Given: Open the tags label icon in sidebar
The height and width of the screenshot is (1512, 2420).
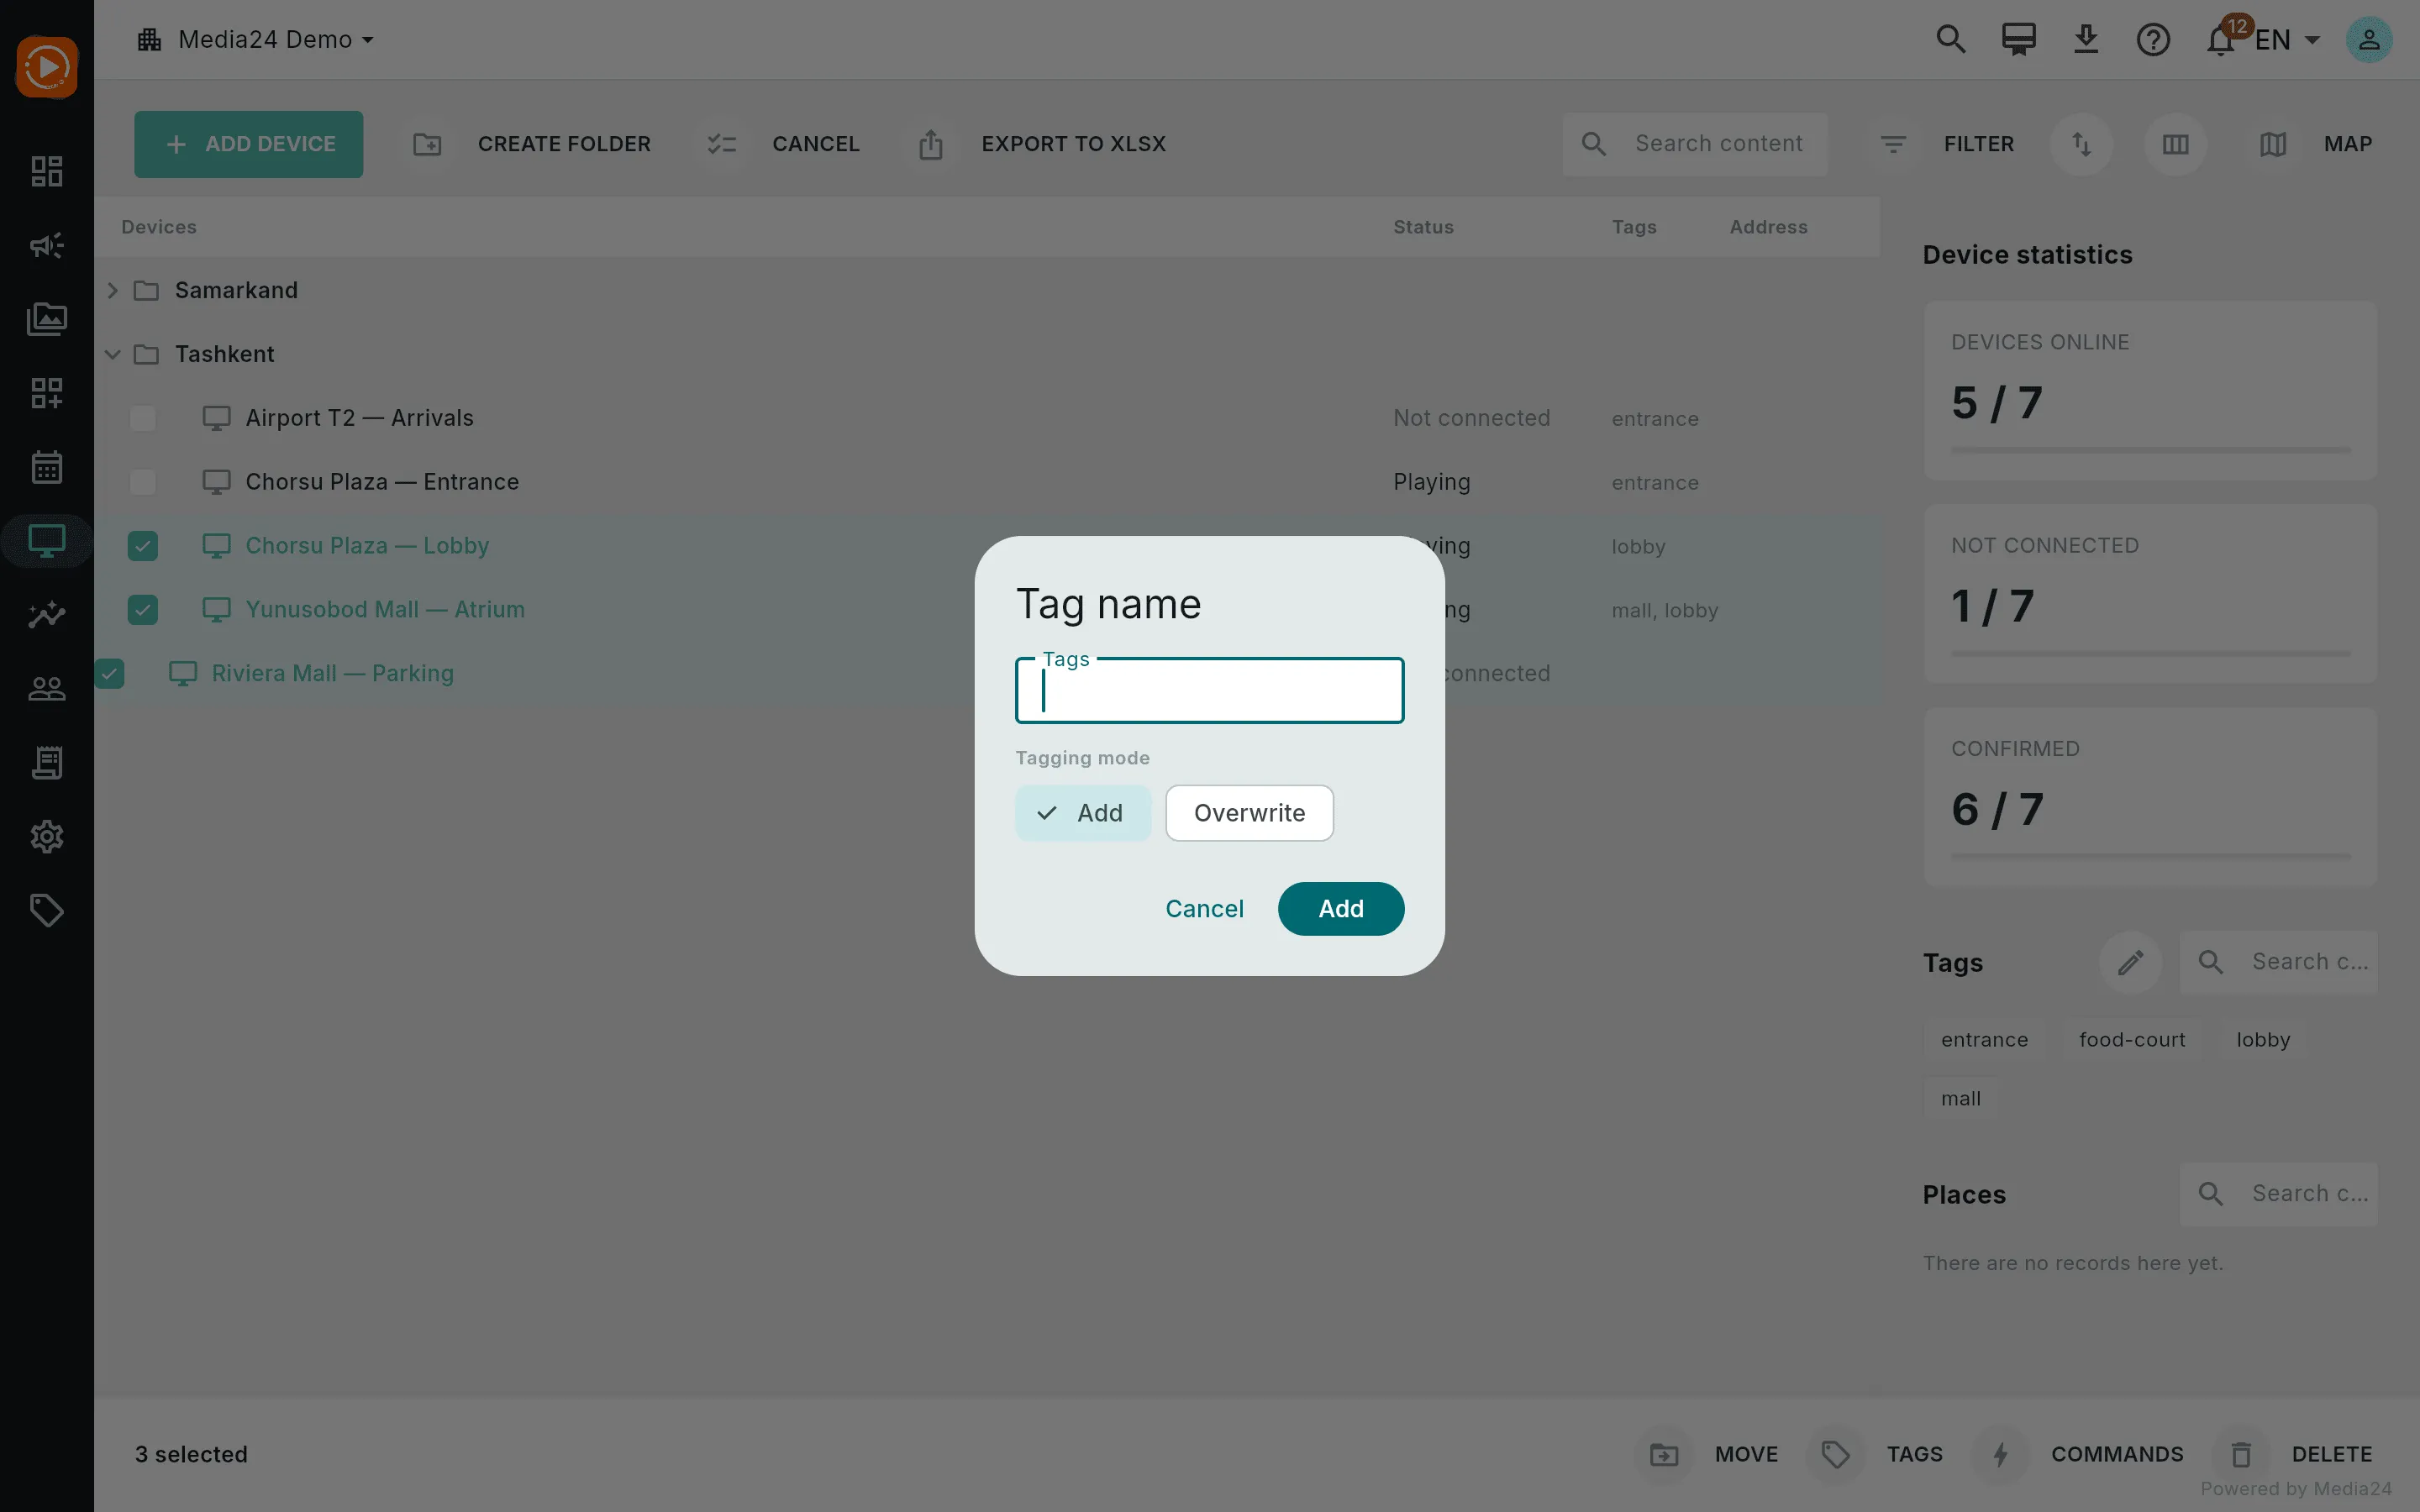Looking at the screenshot, I should click(47, 910).
